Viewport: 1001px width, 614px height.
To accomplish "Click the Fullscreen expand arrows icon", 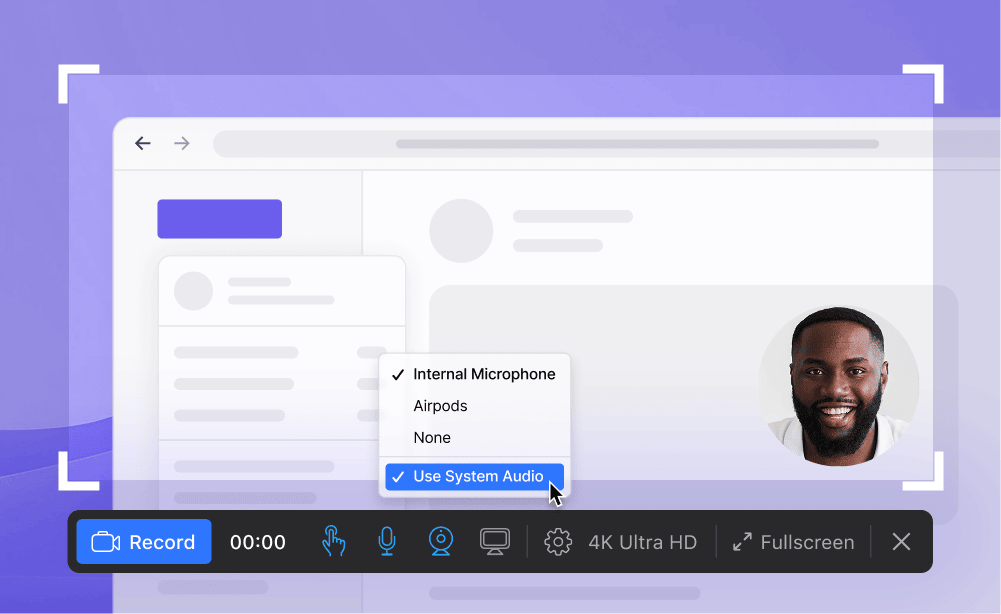I will pyautogui.click(x=742, y=542).
